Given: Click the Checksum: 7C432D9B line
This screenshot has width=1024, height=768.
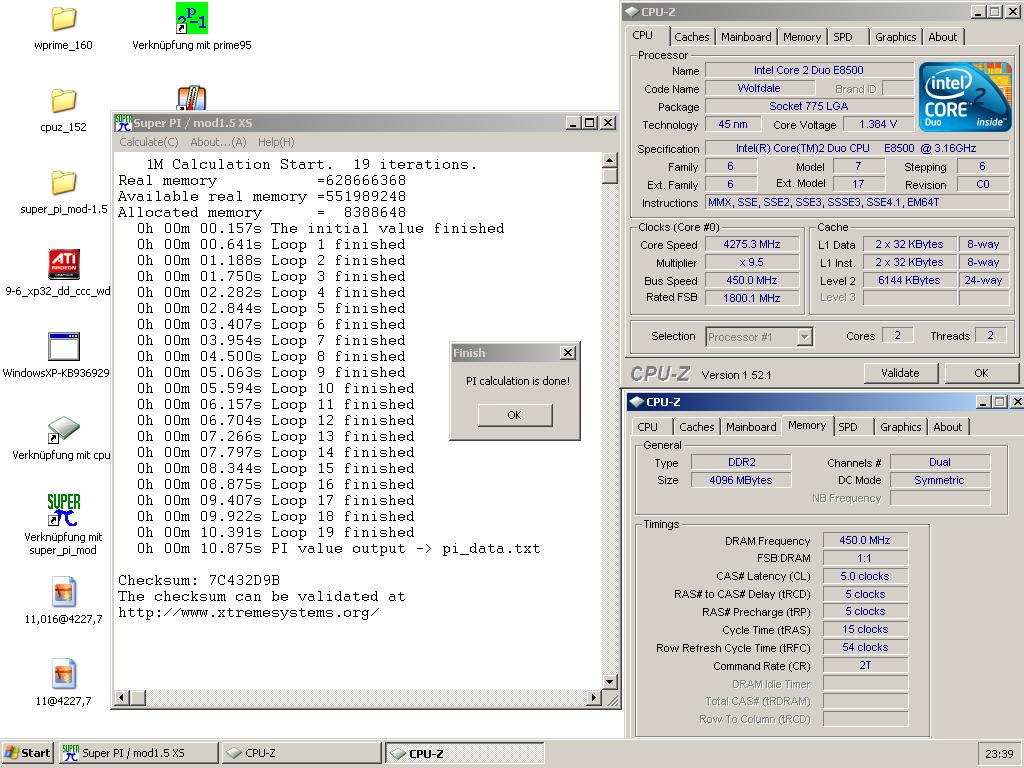Looking at the screenshot, I should click(199, 580).
